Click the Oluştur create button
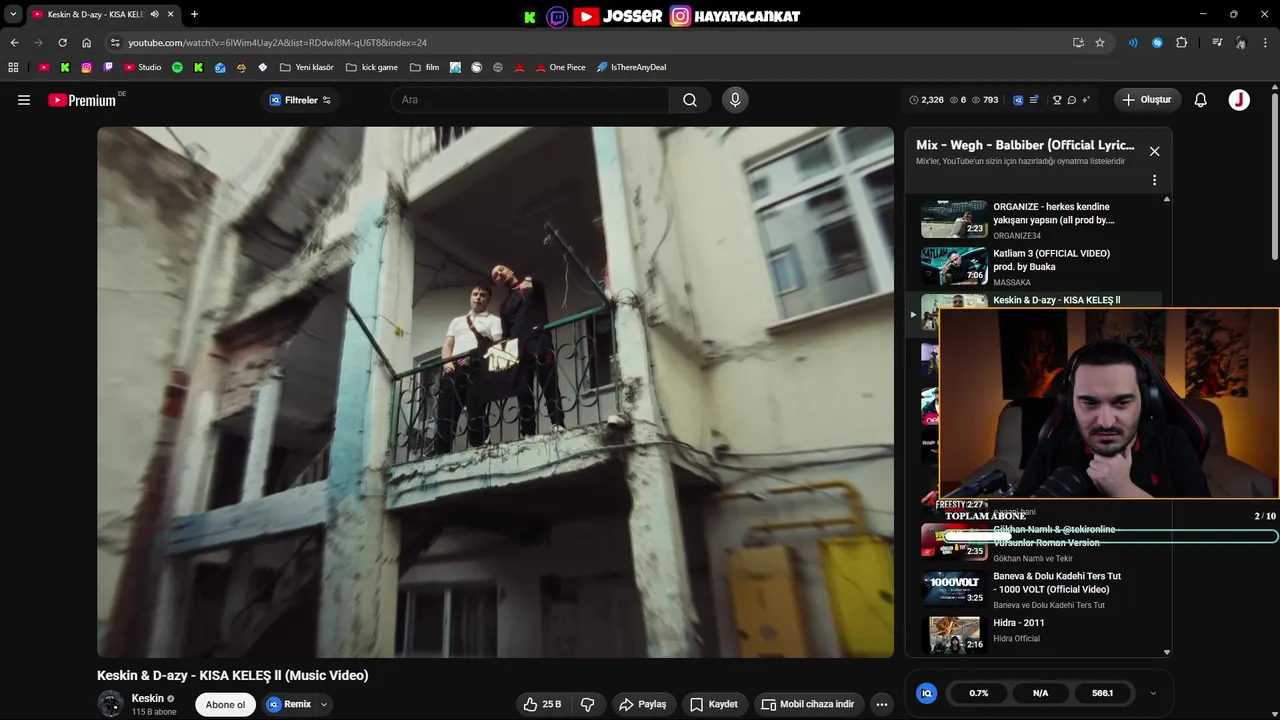1280x720 pixels. [x=1147, y=100]
